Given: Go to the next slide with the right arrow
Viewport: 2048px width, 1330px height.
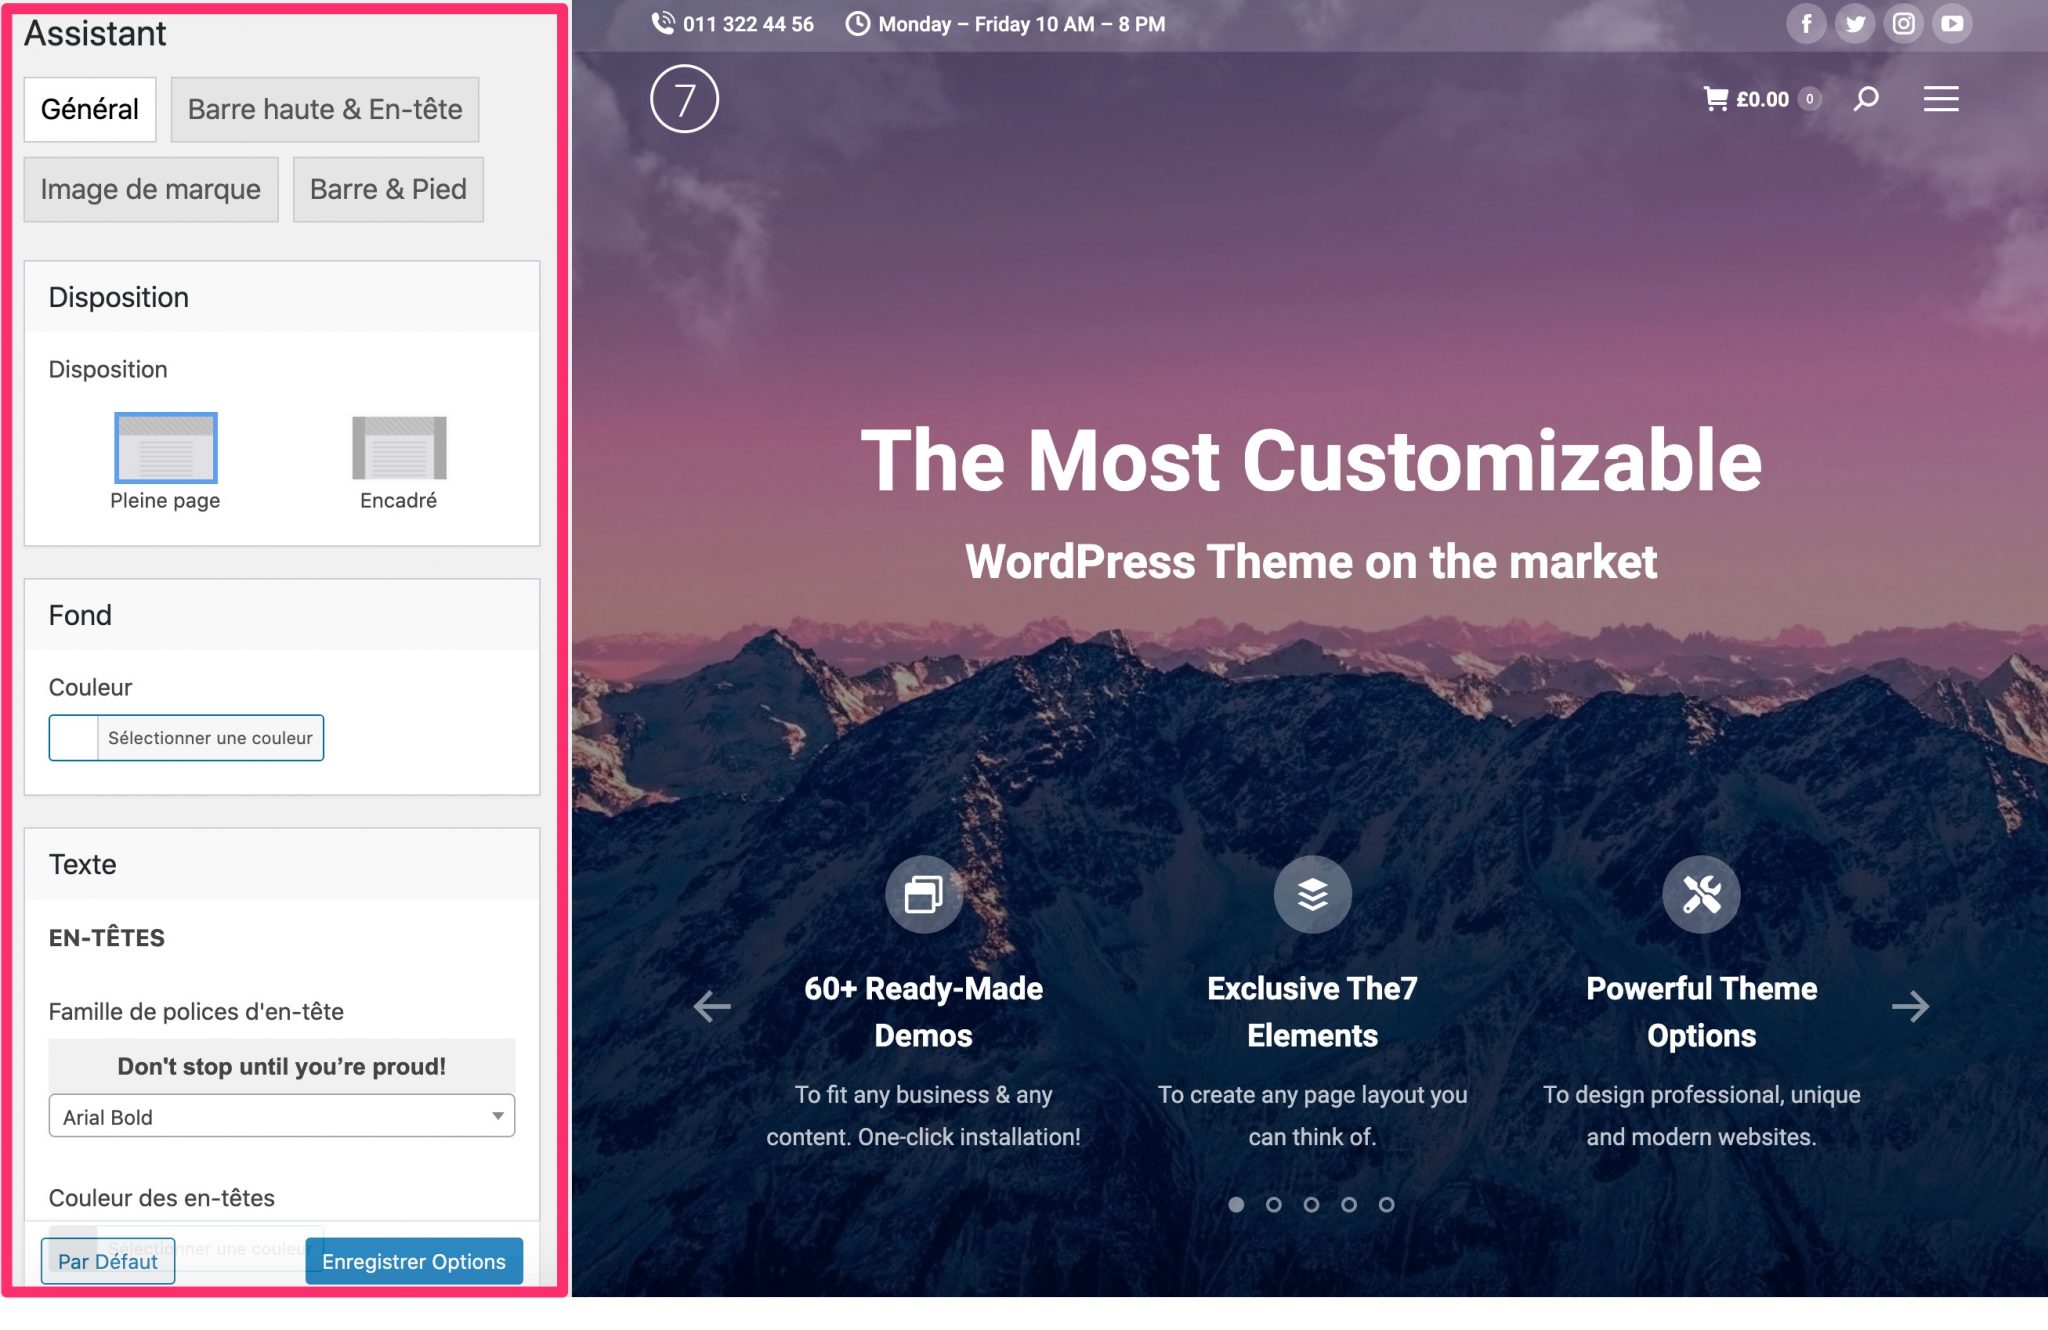Looking at the screenshot, I should point(1910,1006).
